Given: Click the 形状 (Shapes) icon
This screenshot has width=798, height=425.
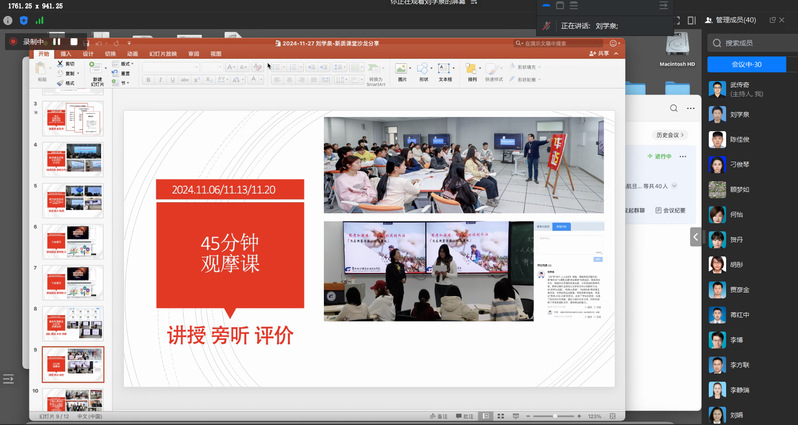Looking at the screenshot, I should click(423, 71).
